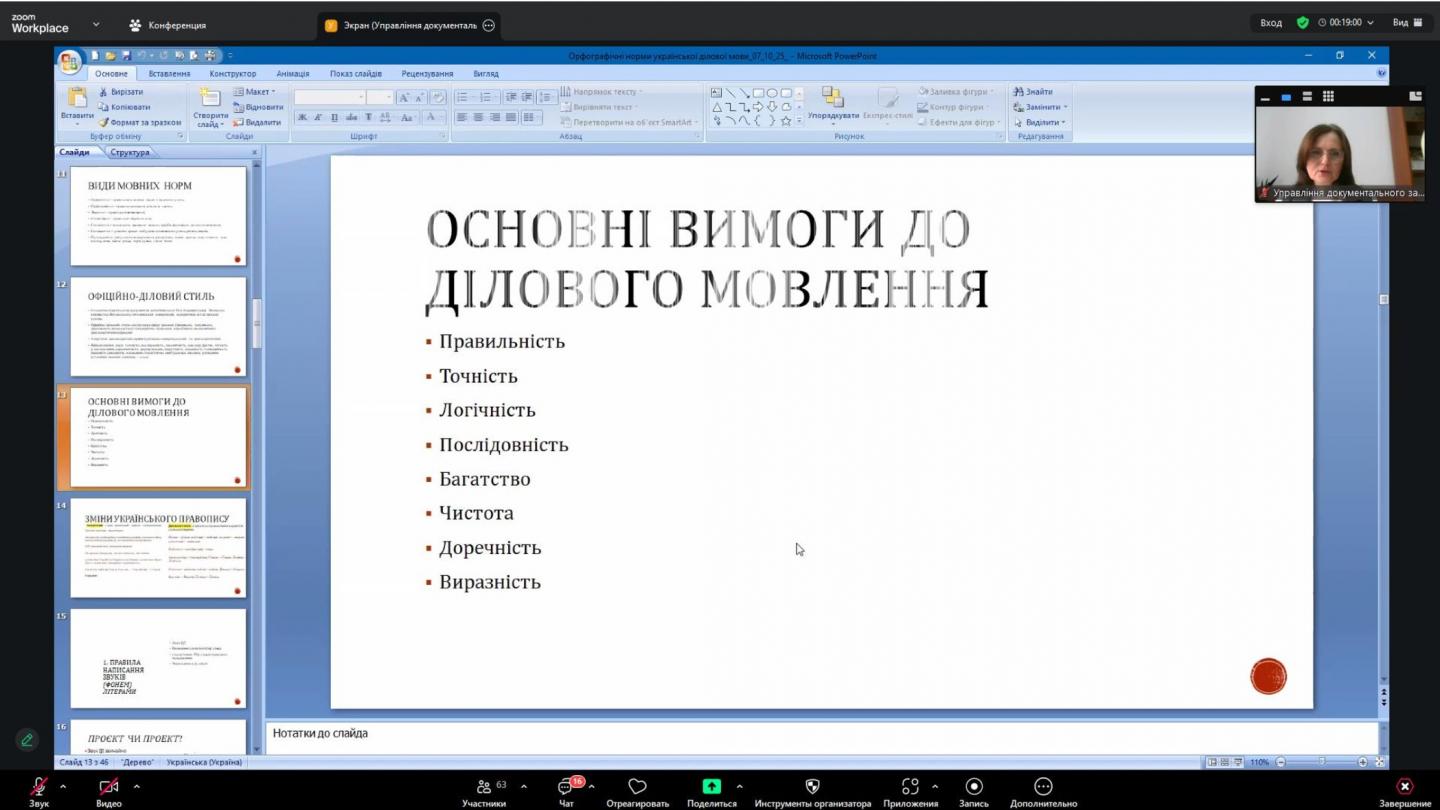Expand the Вид view menu in Zoom

pos(1407,23)
